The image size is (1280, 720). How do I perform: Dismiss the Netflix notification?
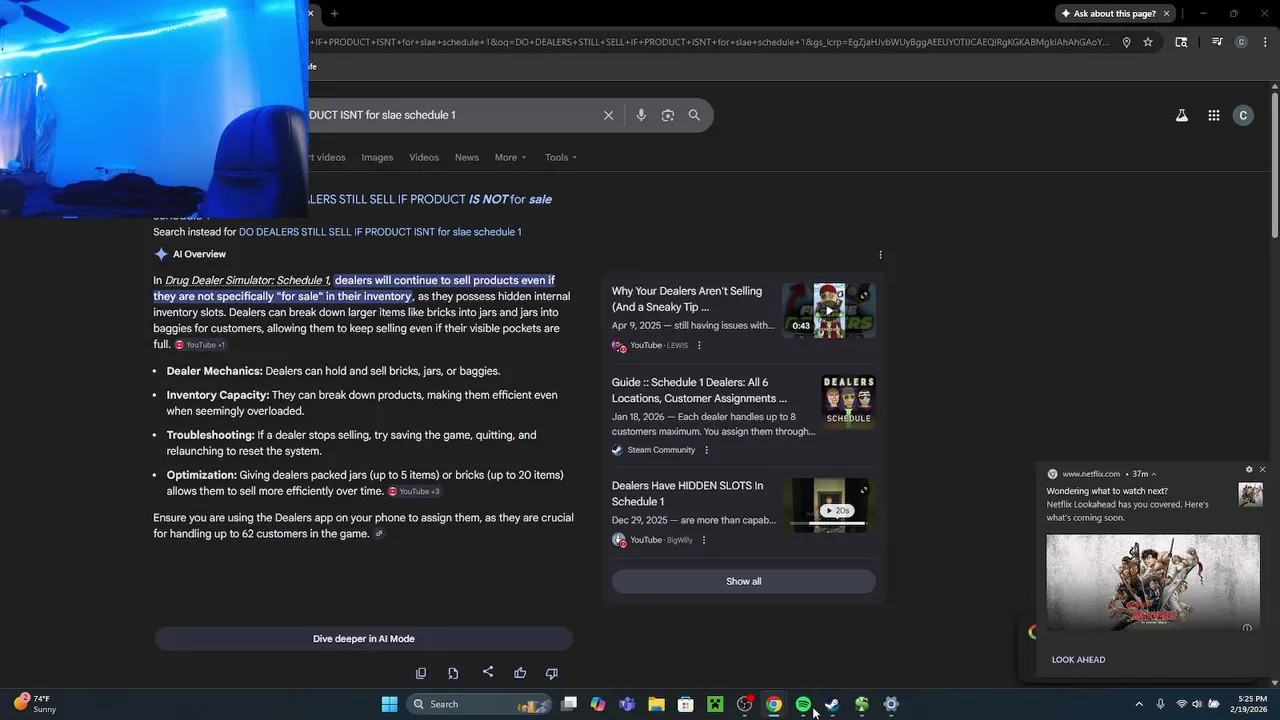[1262, 470]
